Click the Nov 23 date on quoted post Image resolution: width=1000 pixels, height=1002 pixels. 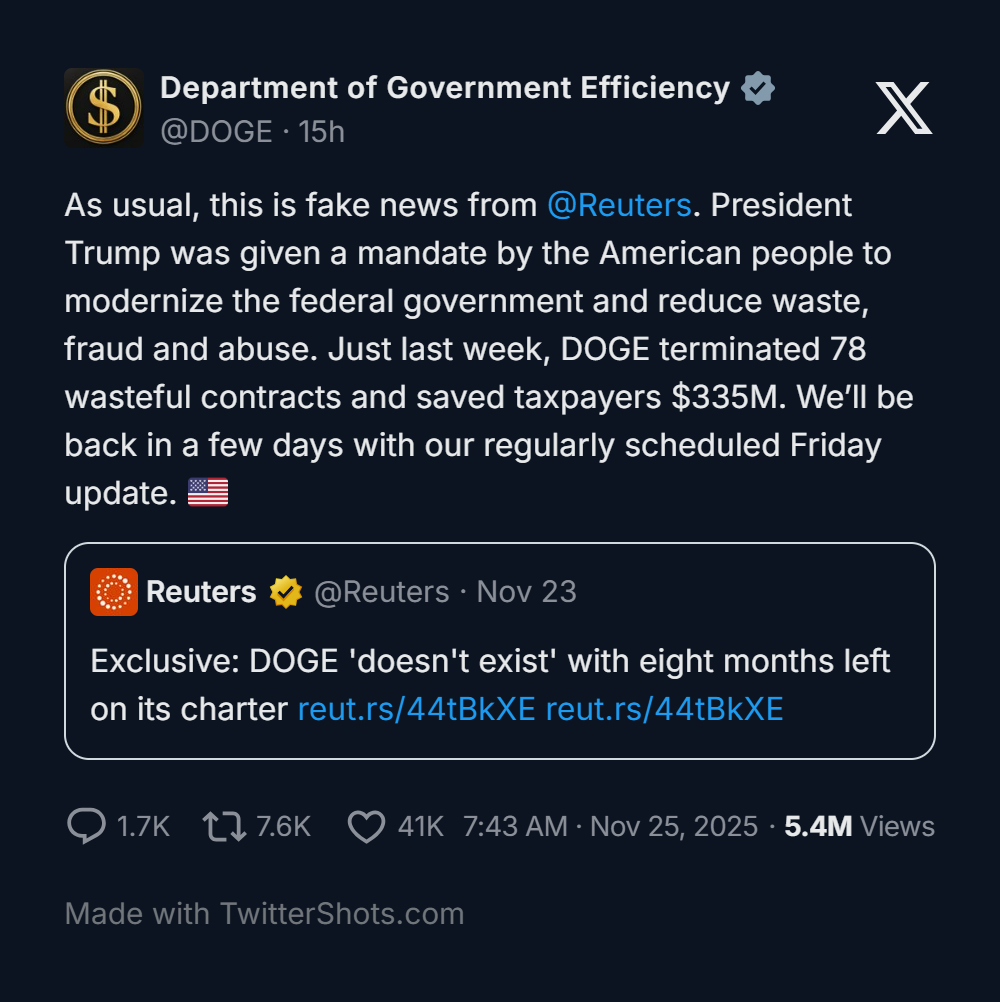(527, 592)
